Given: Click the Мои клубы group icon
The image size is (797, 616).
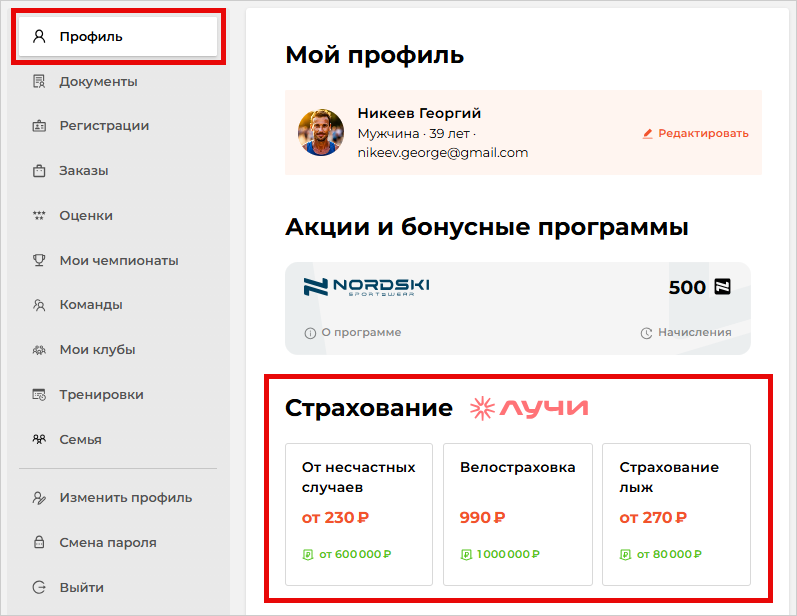Looking at the screenshot, I should [39, 350].
